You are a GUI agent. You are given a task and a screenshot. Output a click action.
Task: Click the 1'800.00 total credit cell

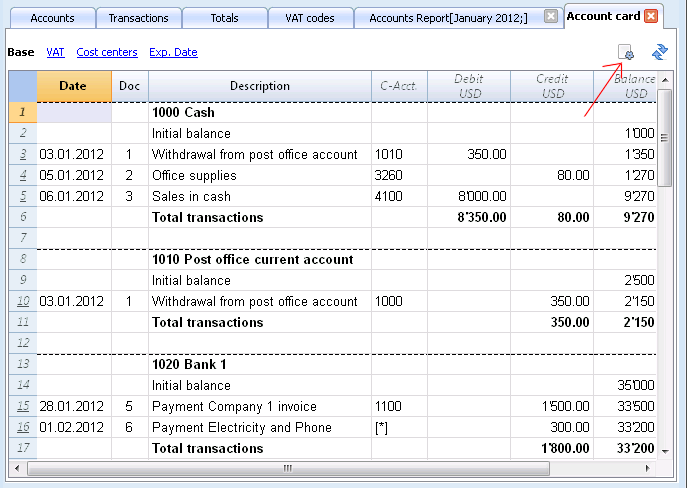[x=552, y=449]
